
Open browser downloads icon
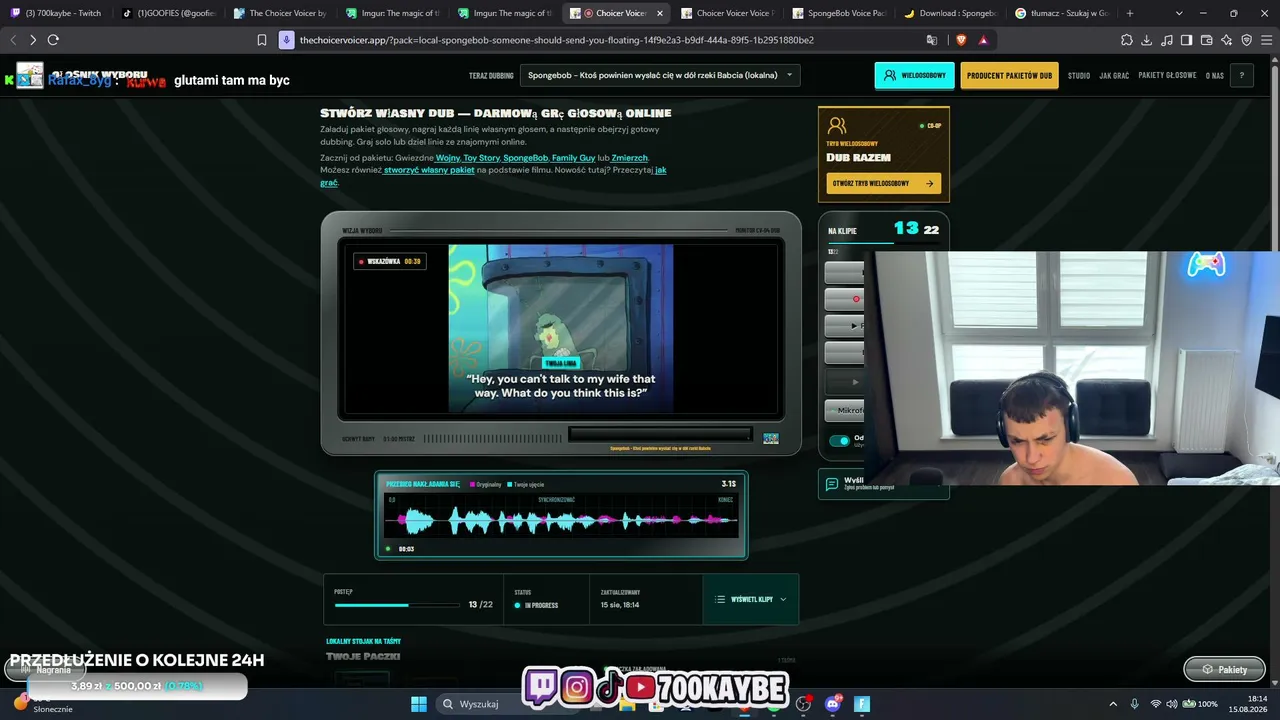click(1147, 40)
